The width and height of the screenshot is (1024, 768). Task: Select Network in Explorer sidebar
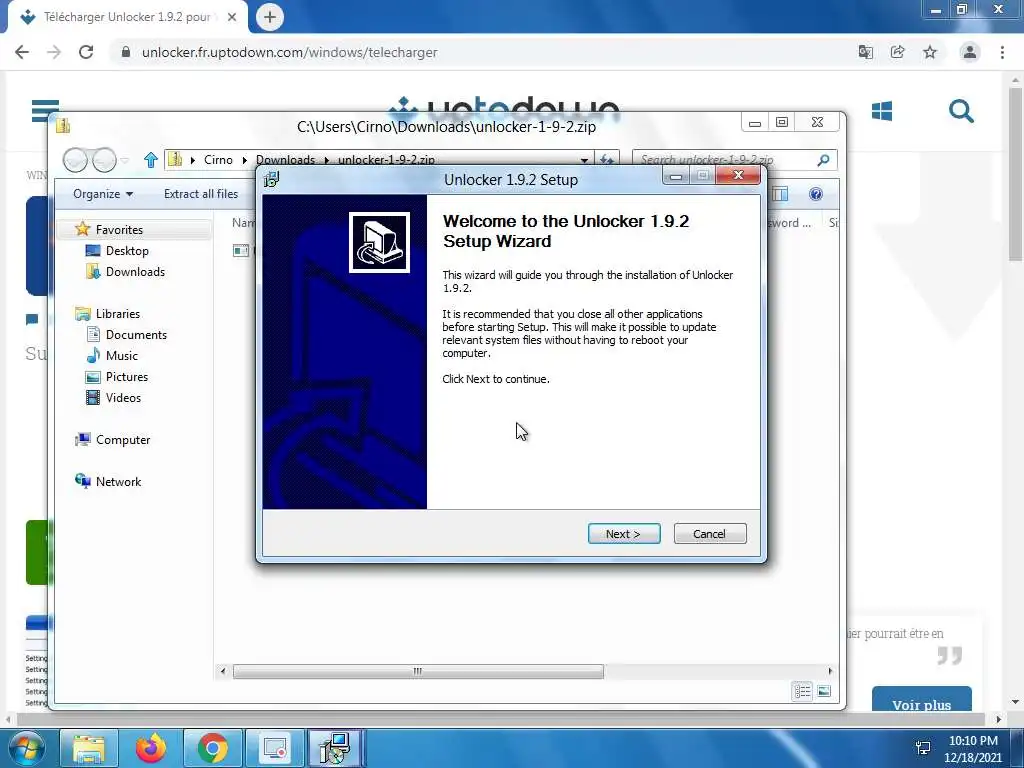pyautogui.click(x=118, y=481)
